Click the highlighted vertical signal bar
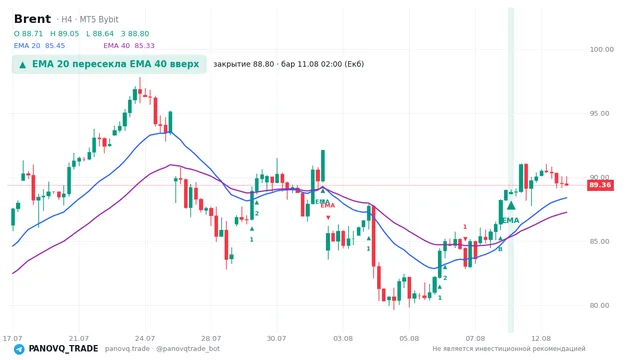Viewport: 640px width, 360px height. click(511, 170)
